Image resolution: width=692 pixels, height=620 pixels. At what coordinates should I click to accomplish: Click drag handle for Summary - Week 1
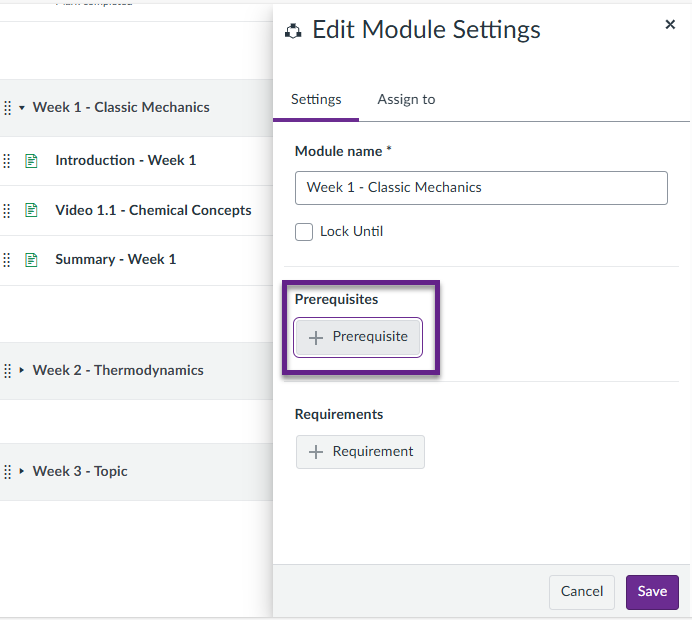7,260
